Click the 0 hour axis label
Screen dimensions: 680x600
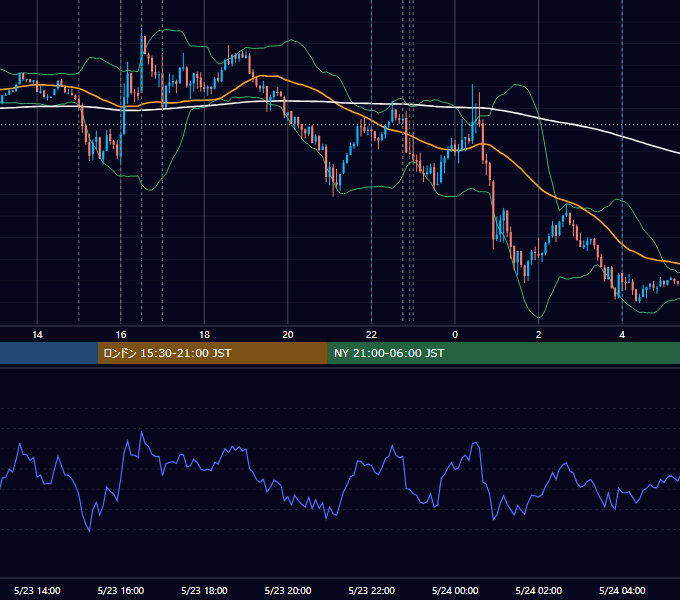[x=455, y=335]
